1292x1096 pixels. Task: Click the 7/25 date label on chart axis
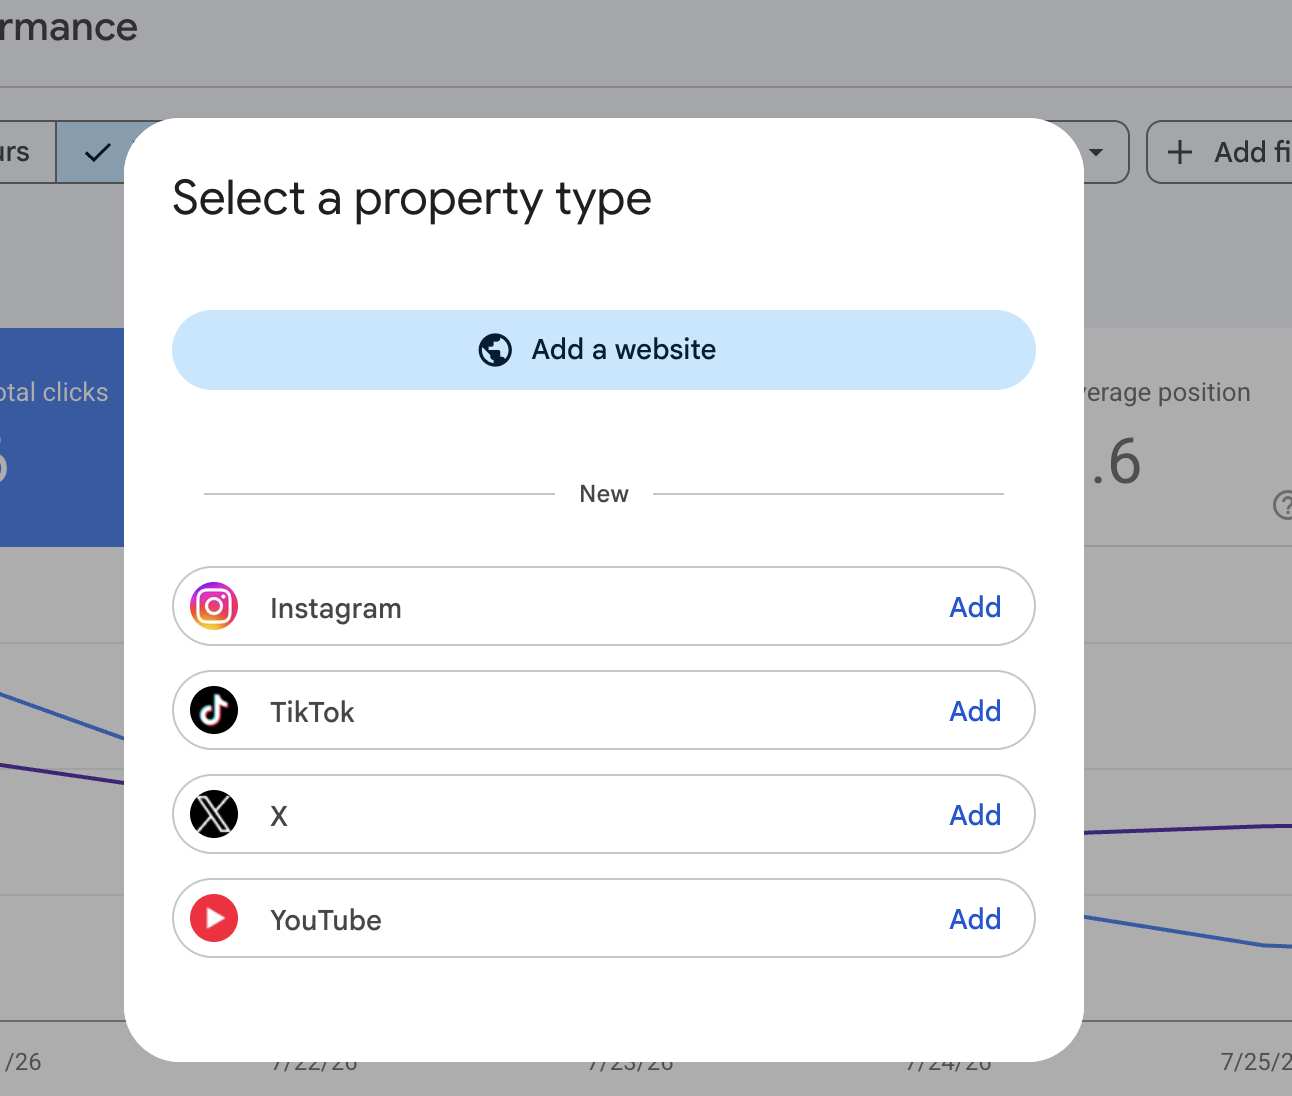tap(1256, 1062)
